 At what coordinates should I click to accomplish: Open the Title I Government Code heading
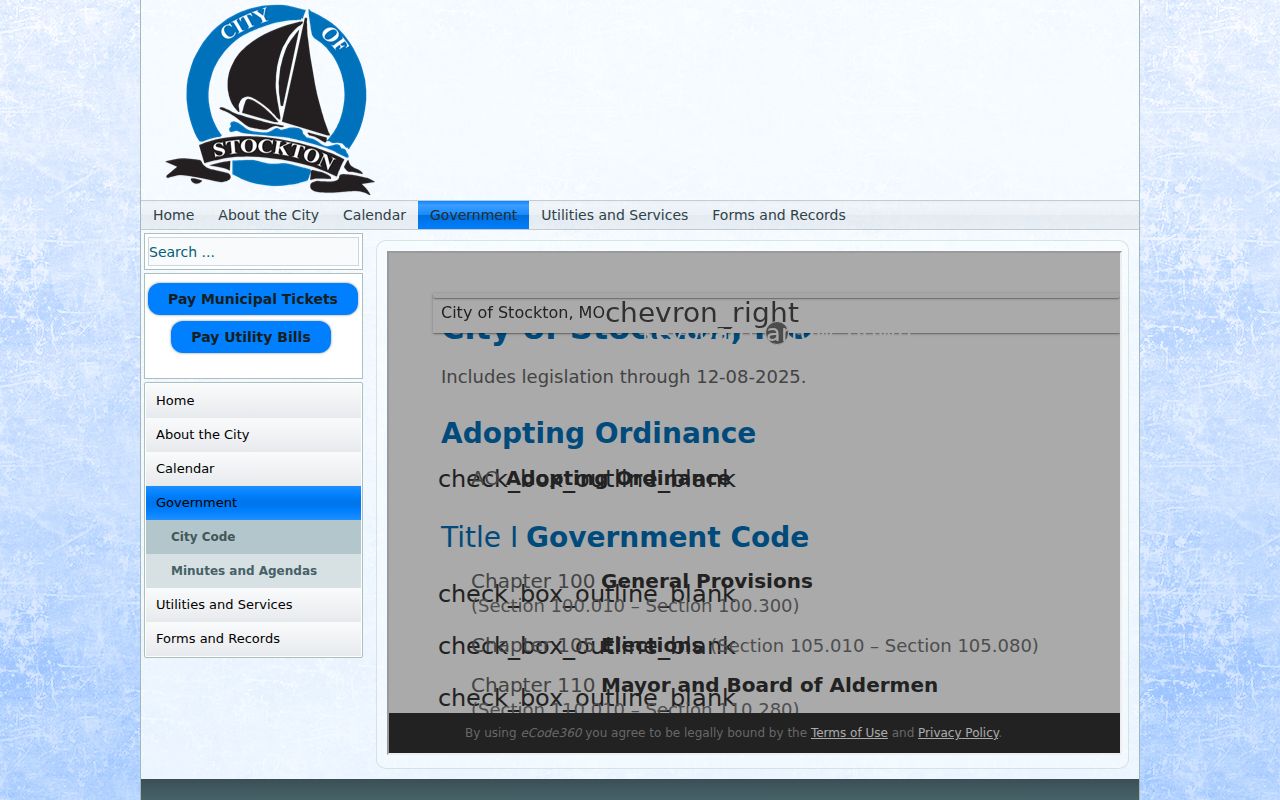625,537
